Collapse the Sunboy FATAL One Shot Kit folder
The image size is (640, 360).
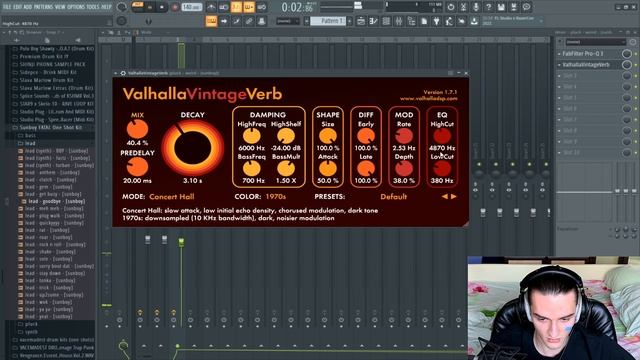pos(51,127)
